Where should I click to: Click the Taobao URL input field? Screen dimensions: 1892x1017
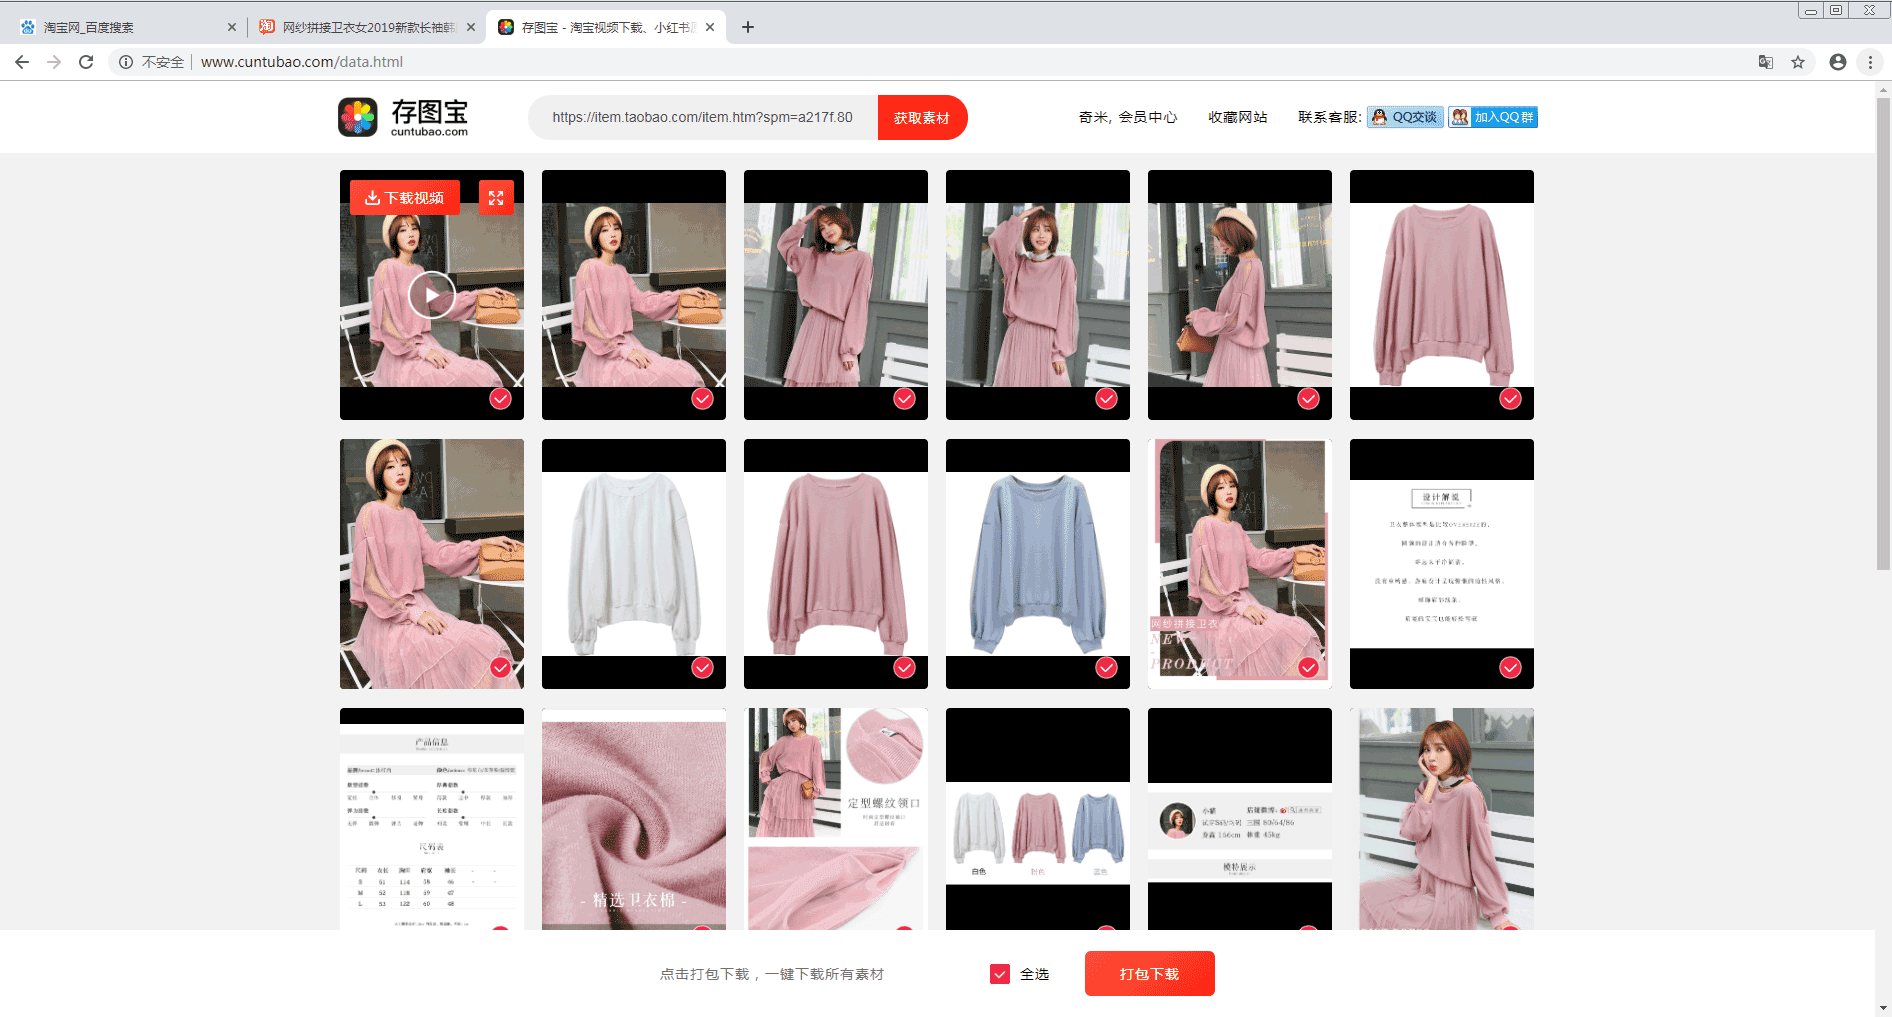coord(702,117)
